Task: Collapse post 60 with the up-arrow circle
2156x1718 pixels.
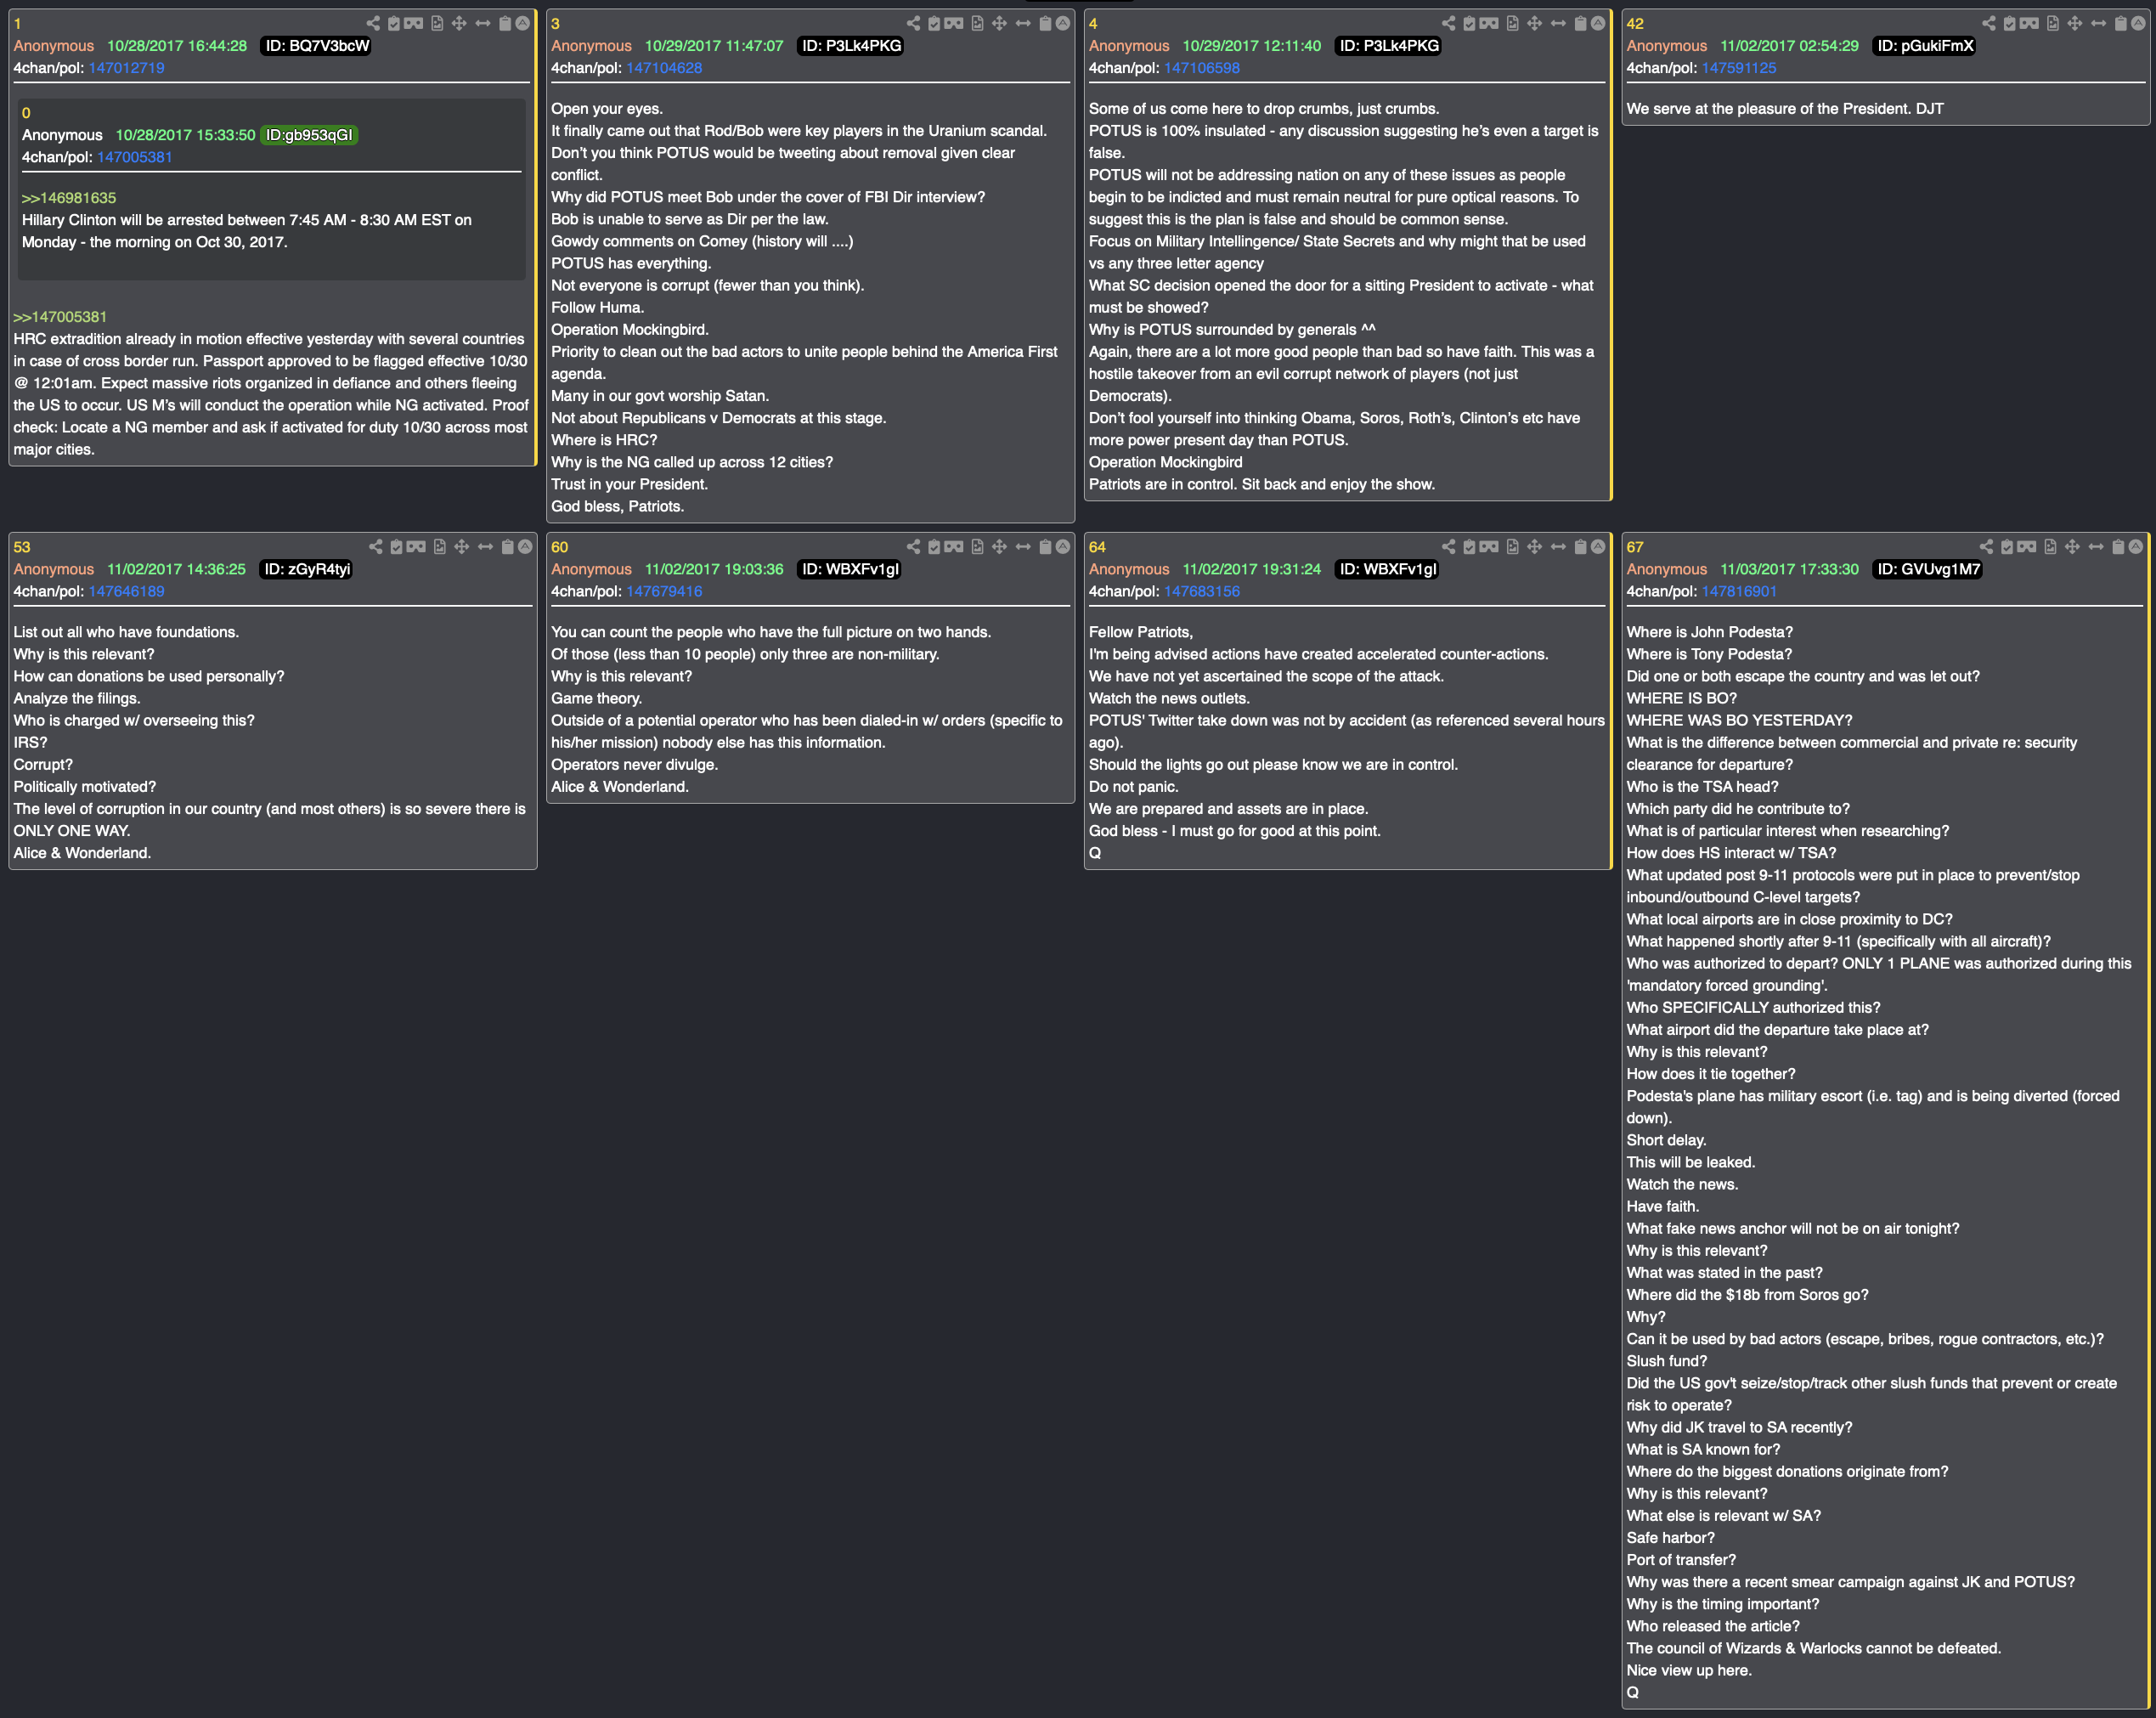Action: pyautogui.click(x=1063, y=547)
